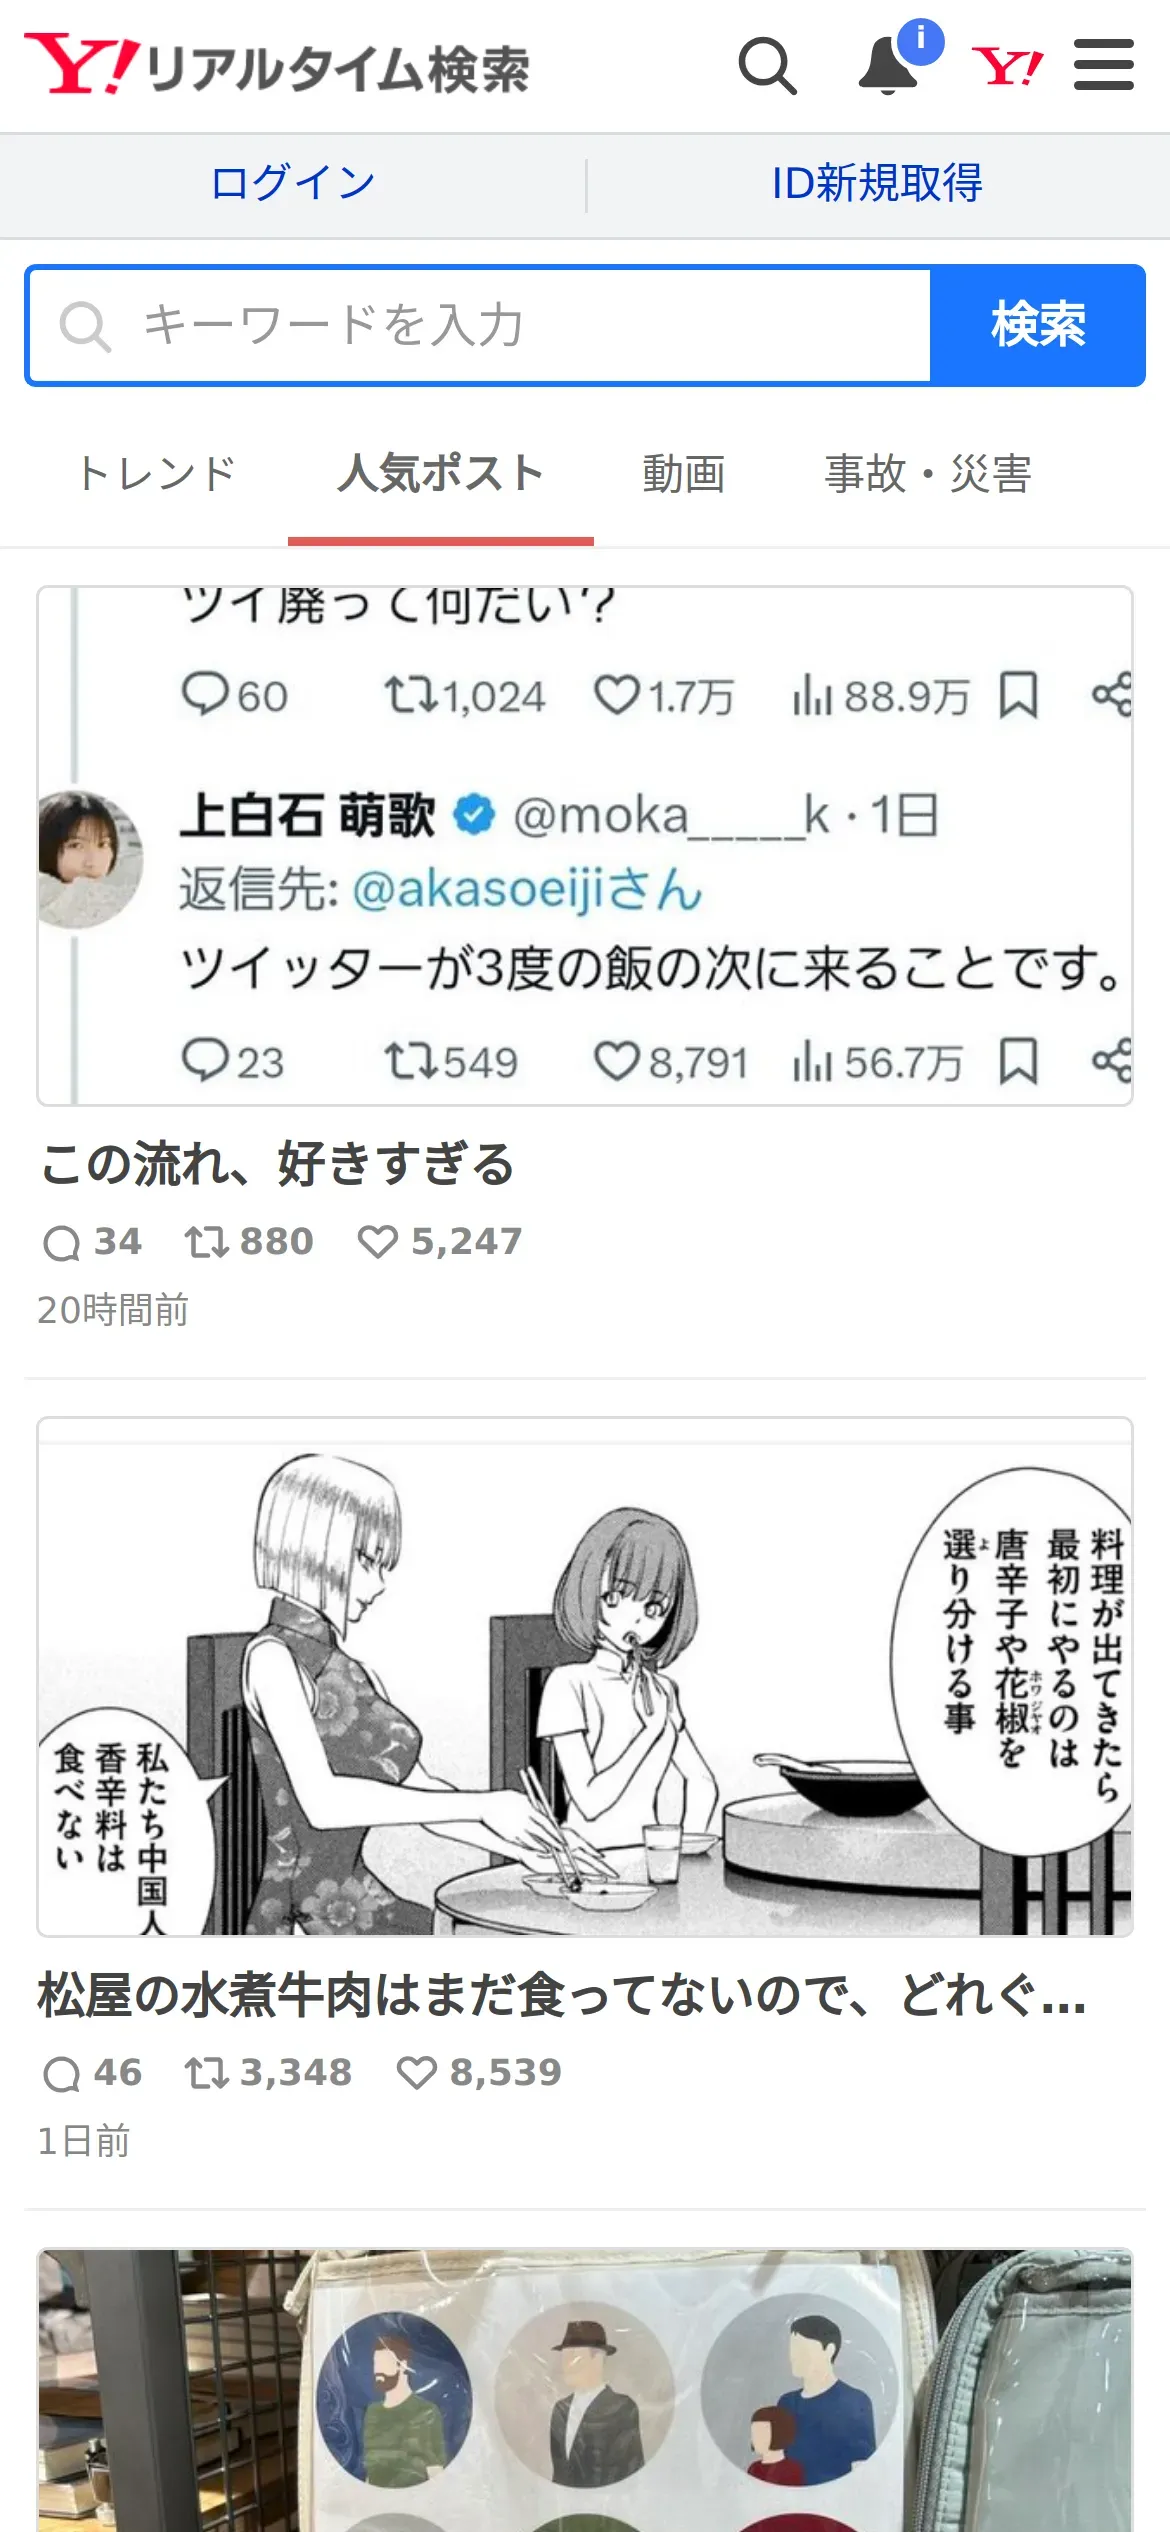Click the ID新規取得 link

point(877,183)
